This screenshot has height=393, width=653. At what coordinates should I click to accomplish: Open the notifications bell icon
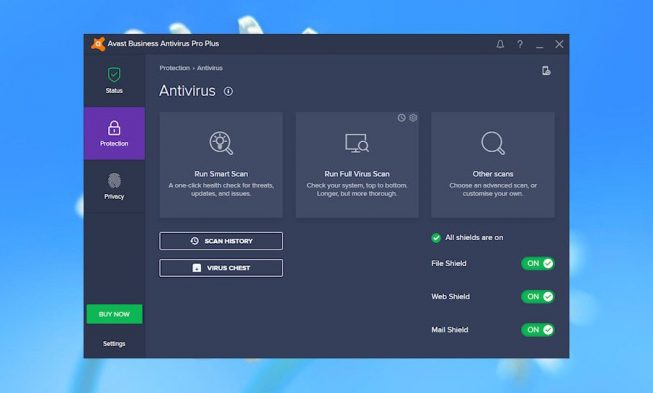[x=500, y=44]
